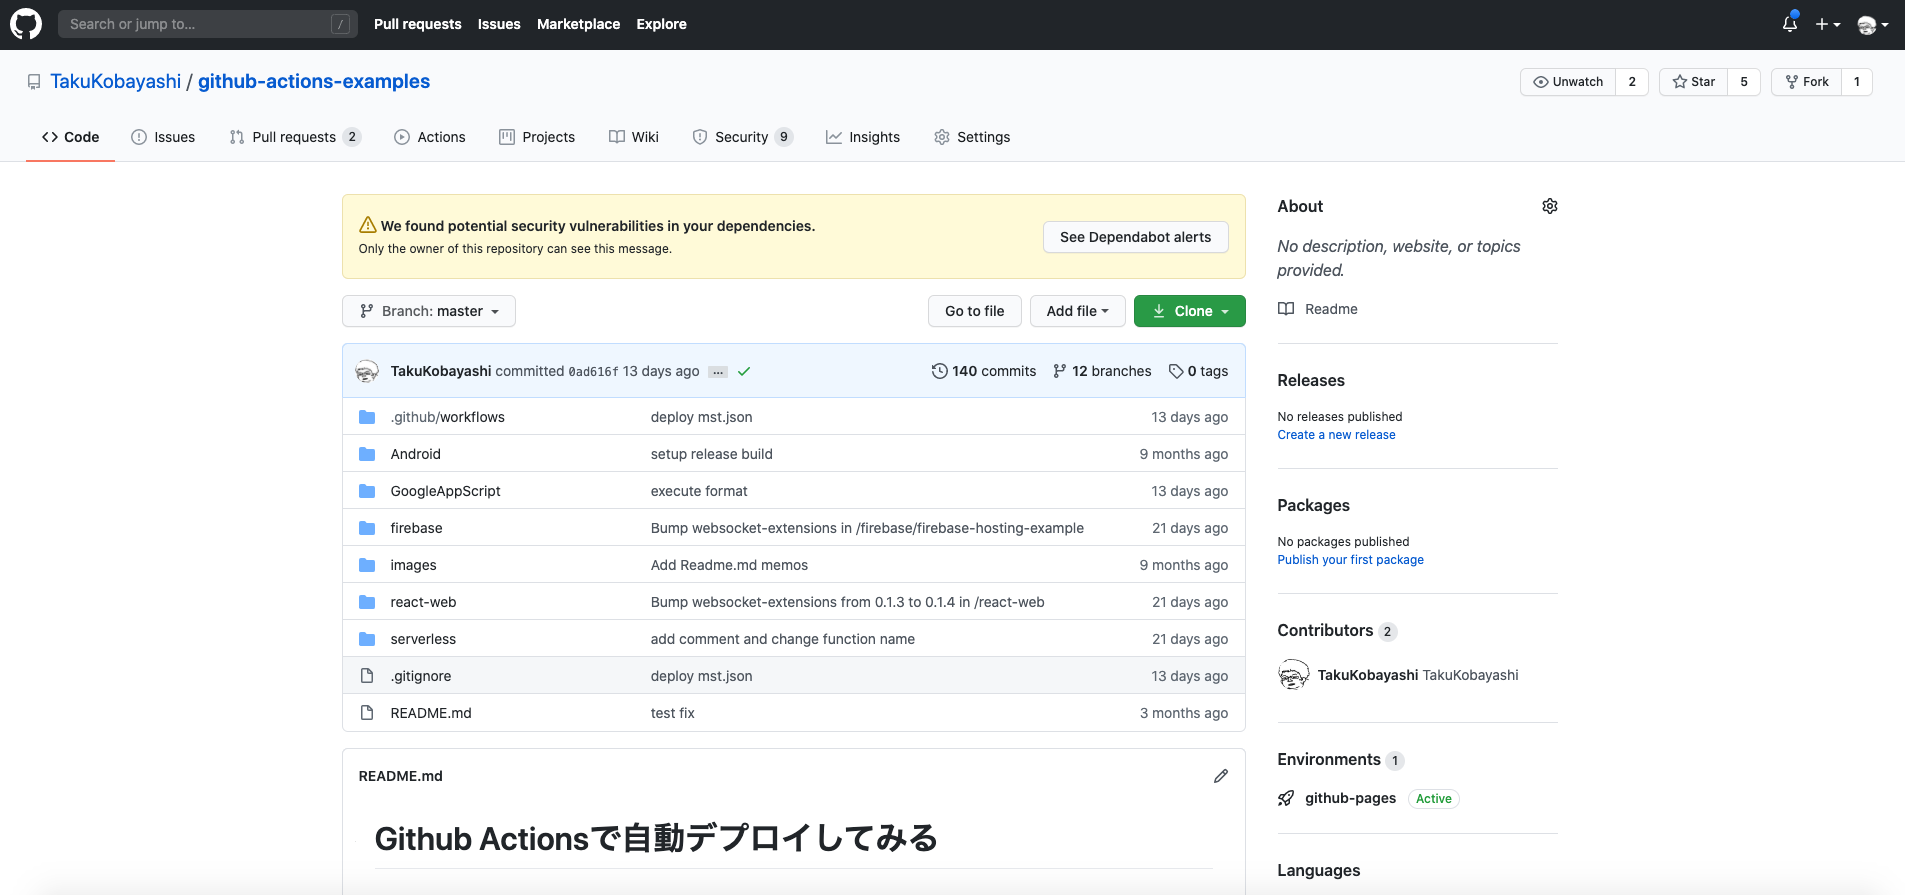Open the Projects tab
Screen dimensions: 1905x895
537,137
